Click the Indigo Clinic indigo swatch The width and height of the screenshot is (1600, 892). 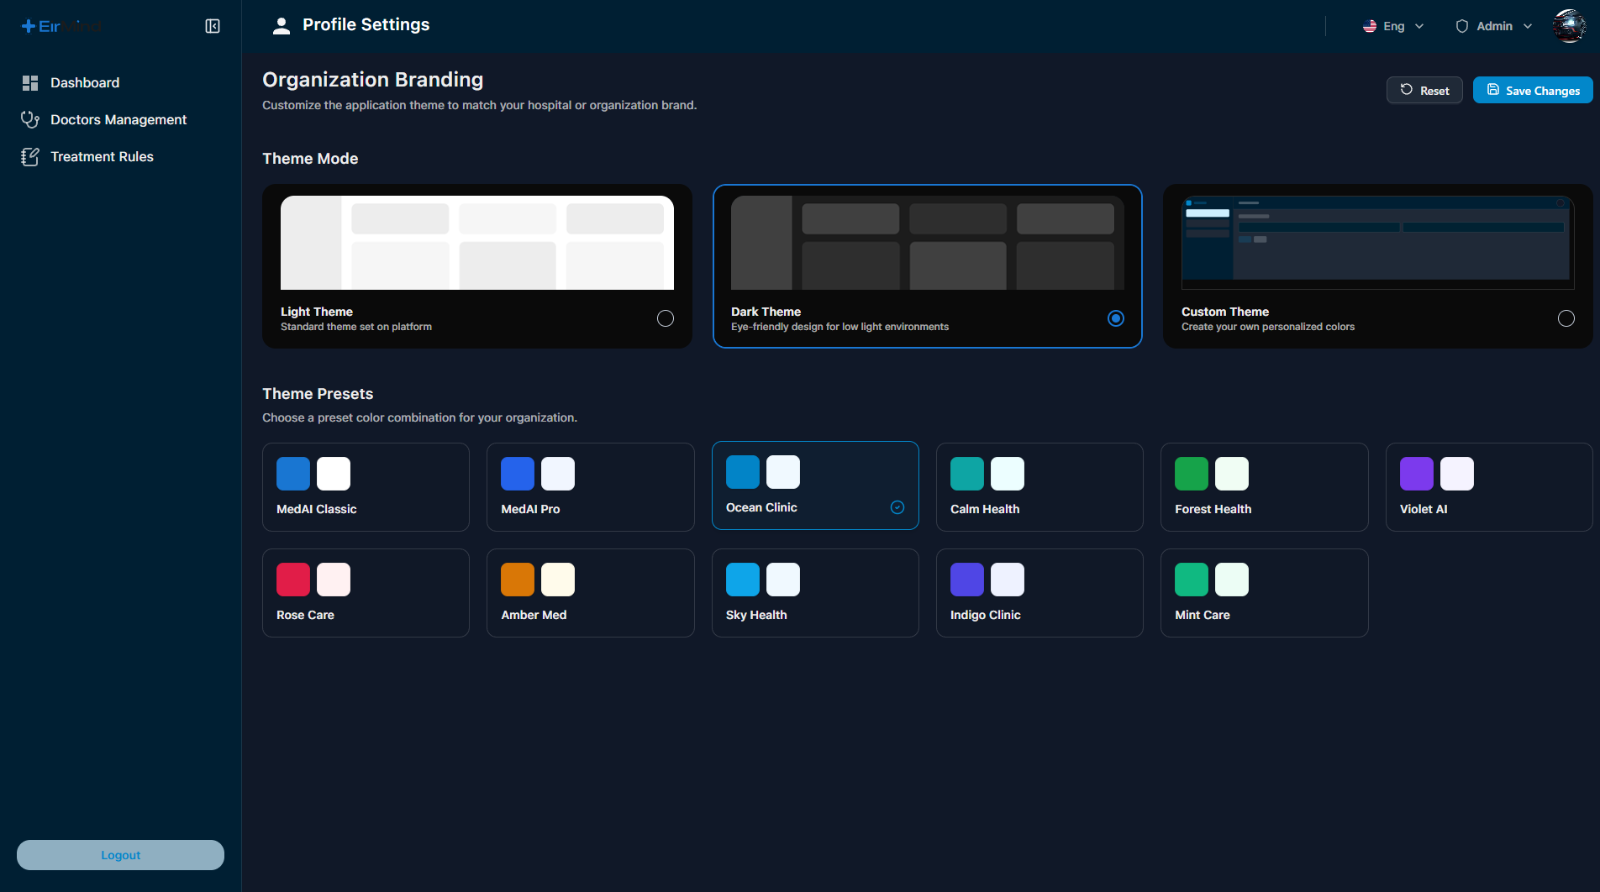click(x=967, y=580)
